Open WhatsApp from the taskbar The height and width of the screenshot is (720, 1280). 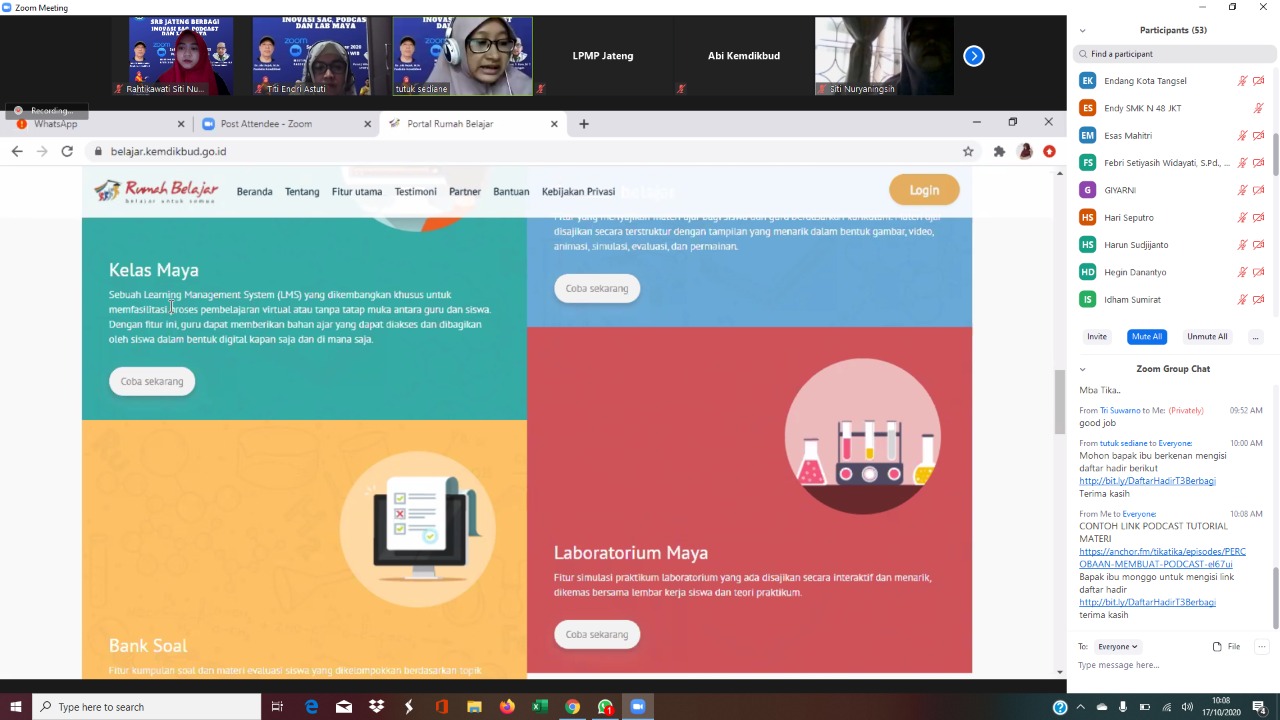point(605,707)
